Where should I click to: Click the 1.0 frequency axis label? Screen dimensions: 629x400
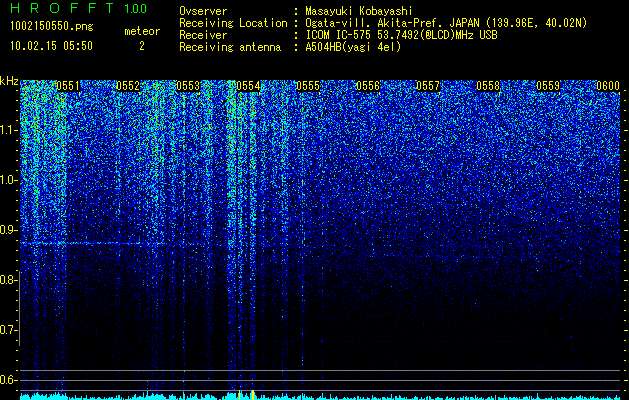point(9,180)
